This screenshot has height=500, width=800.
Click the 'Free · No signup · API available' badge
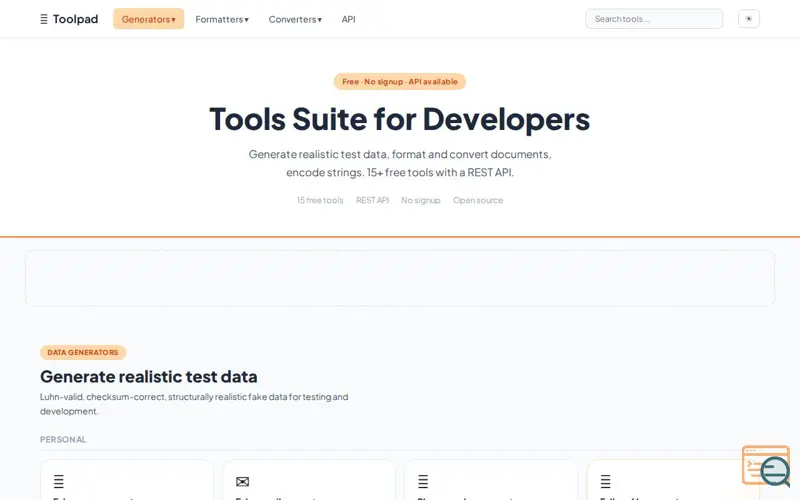tap(400, 82)
